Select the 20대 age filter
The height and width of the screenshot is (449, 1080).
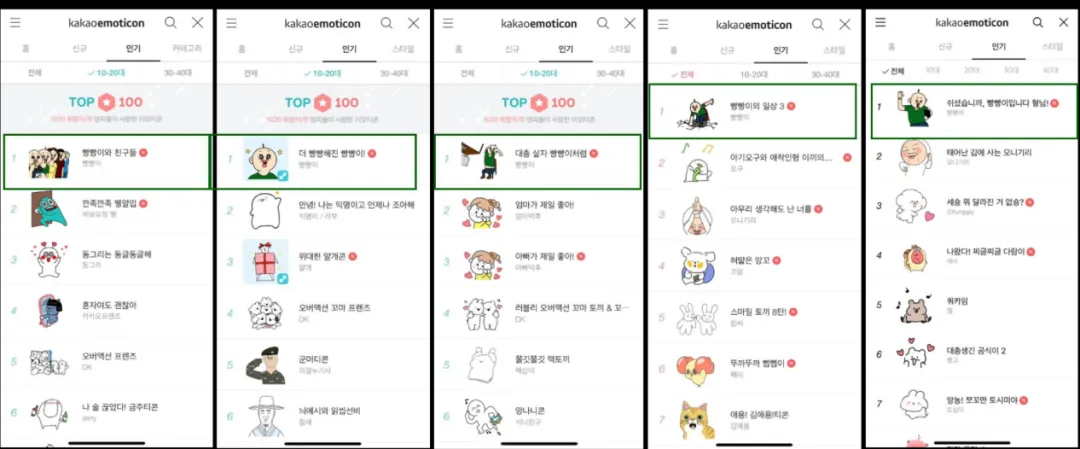pos(972,70)
